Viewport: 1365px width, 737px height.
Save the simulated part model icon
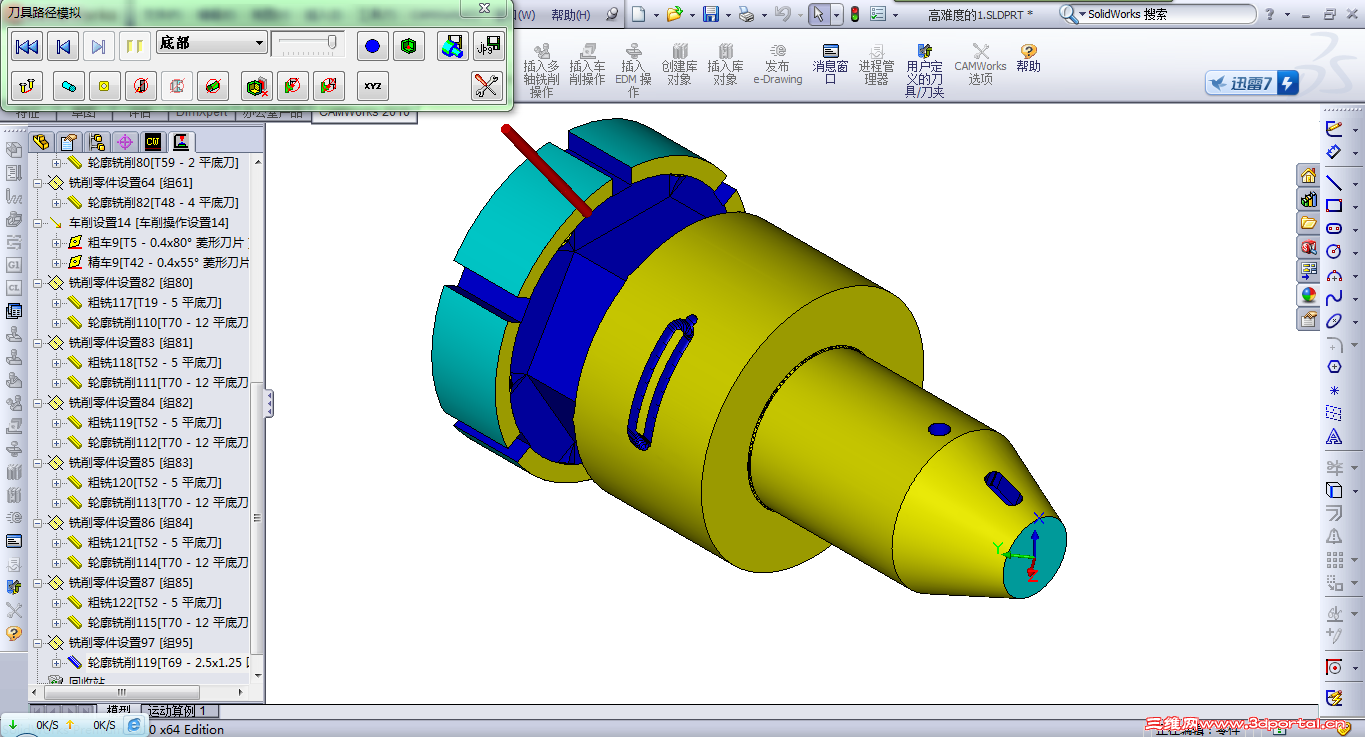click(x=453, y=46)
